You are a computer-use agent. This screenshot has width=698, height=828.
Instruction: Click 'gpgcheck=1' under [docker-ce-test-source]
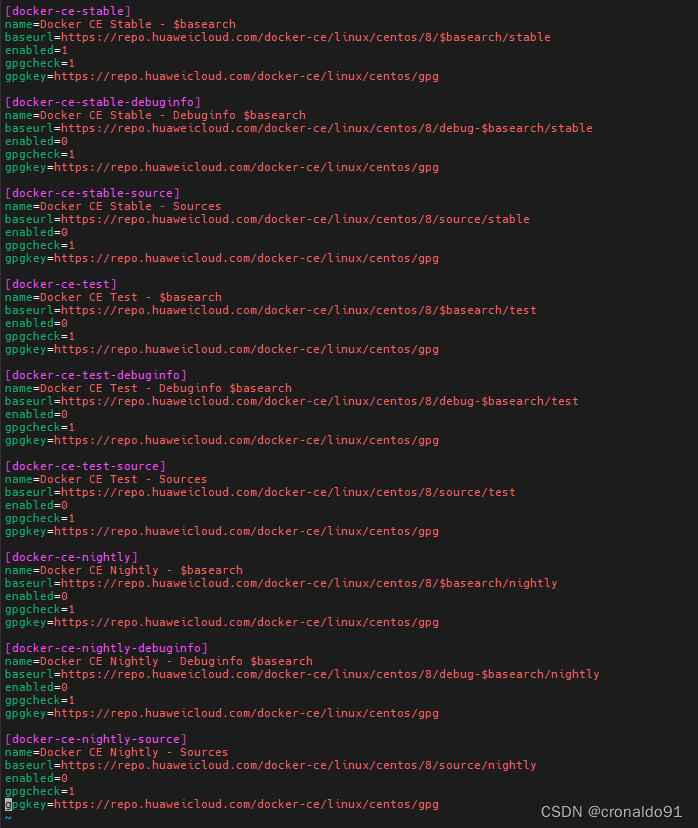point(40,518)
